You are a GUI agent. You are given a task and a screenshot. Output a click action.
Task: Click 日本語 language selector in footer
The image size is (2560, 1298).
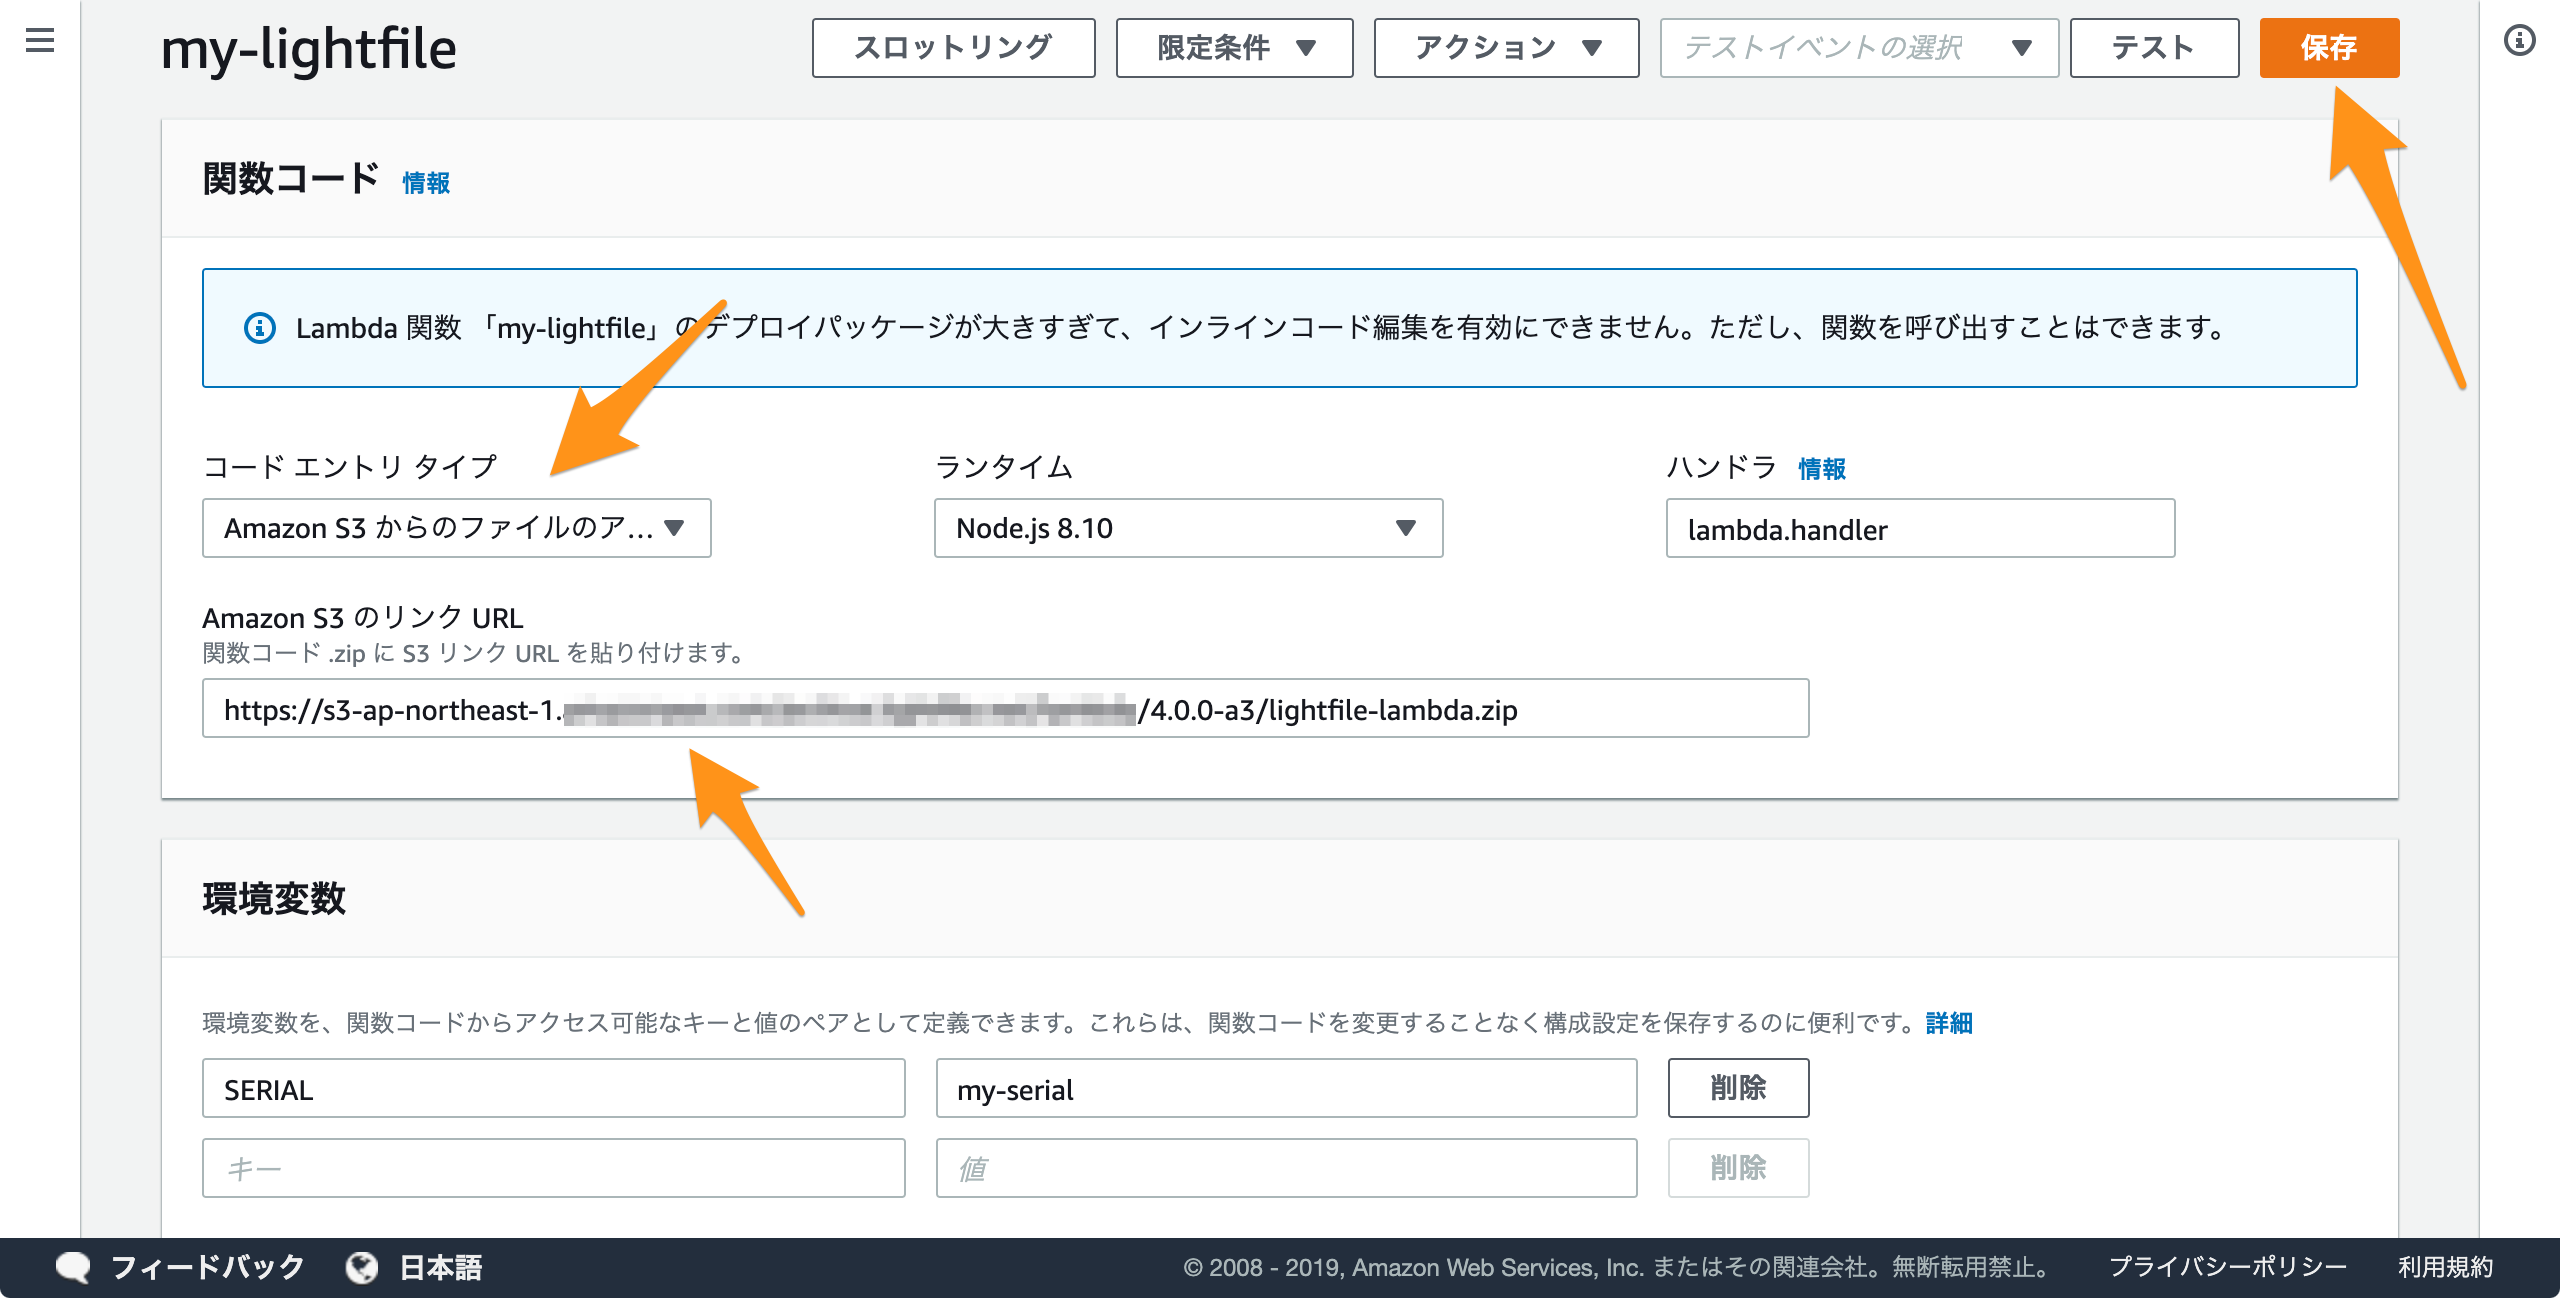coord(441,1267)
